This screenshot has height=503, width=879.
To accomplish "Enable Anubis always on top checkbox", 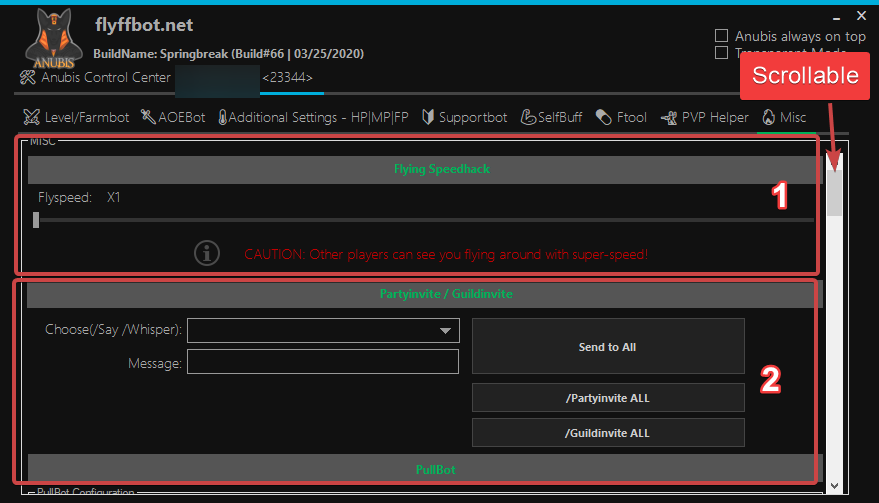I will (721, 36).
